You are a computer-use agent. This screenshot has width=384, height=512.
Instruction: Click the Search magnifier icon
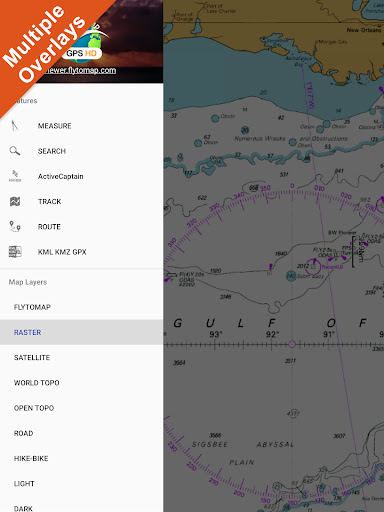pyautogui.click(x=15, y=151)
